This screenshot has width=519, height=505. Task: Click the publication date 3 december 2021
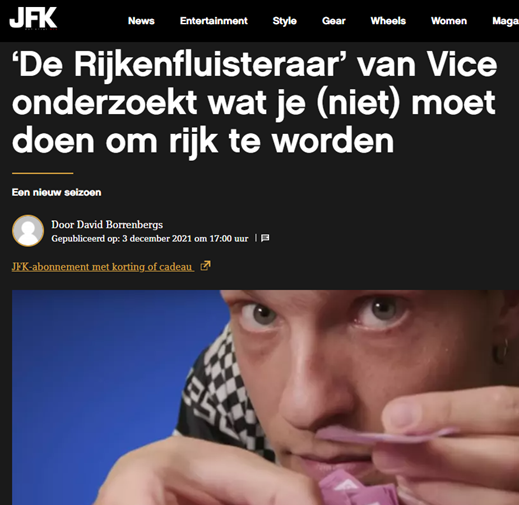click(157, 239)
